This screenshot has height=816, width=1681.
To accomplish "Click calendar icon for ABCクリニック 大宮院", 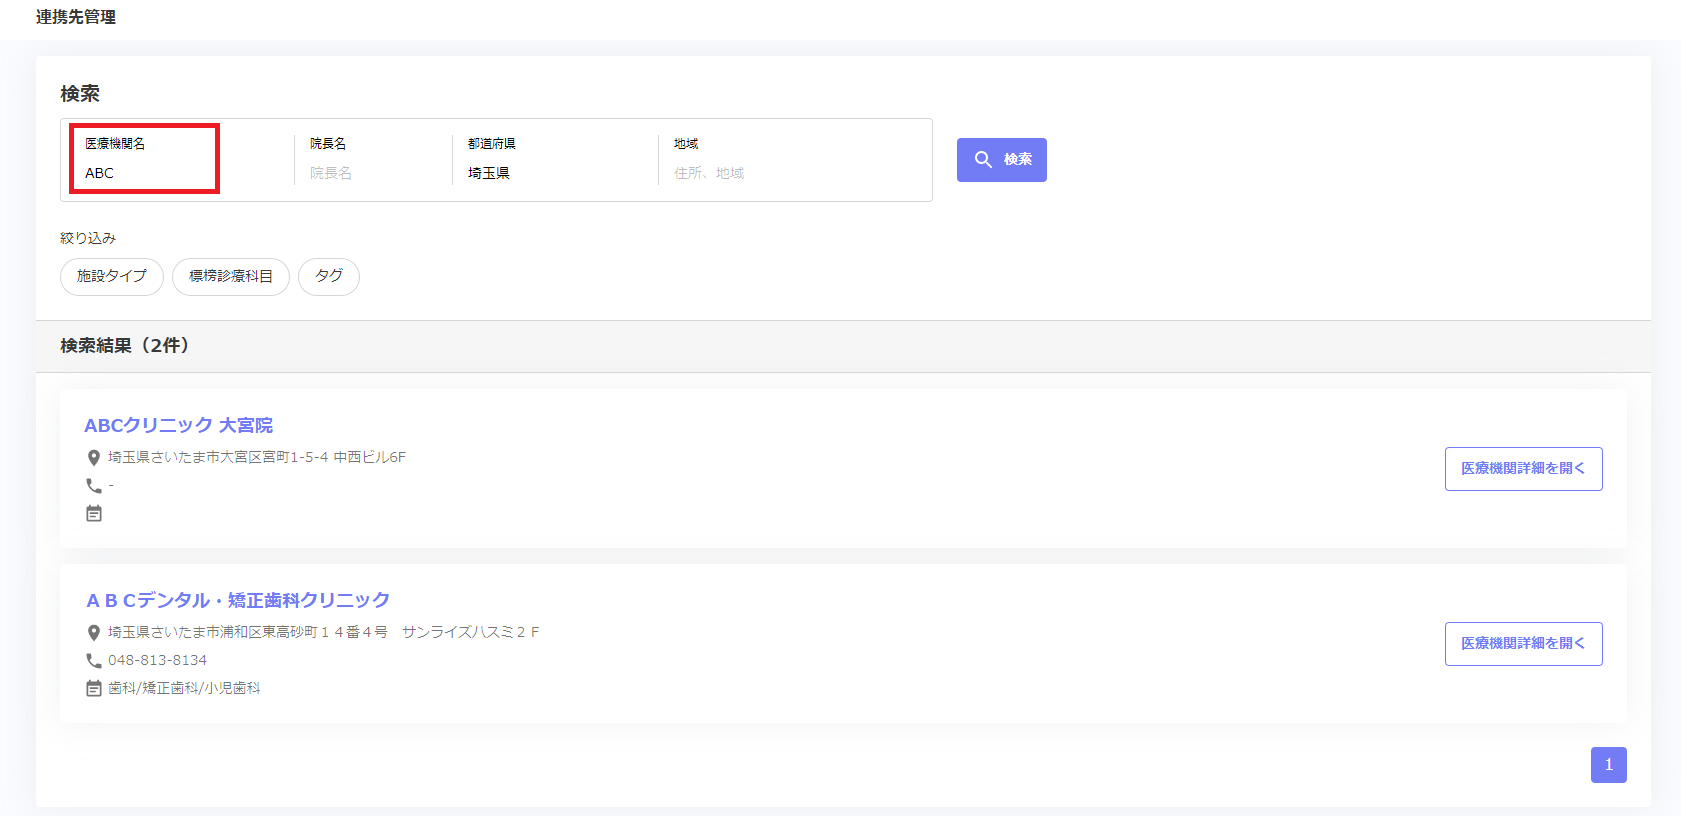I will [94, 513].
